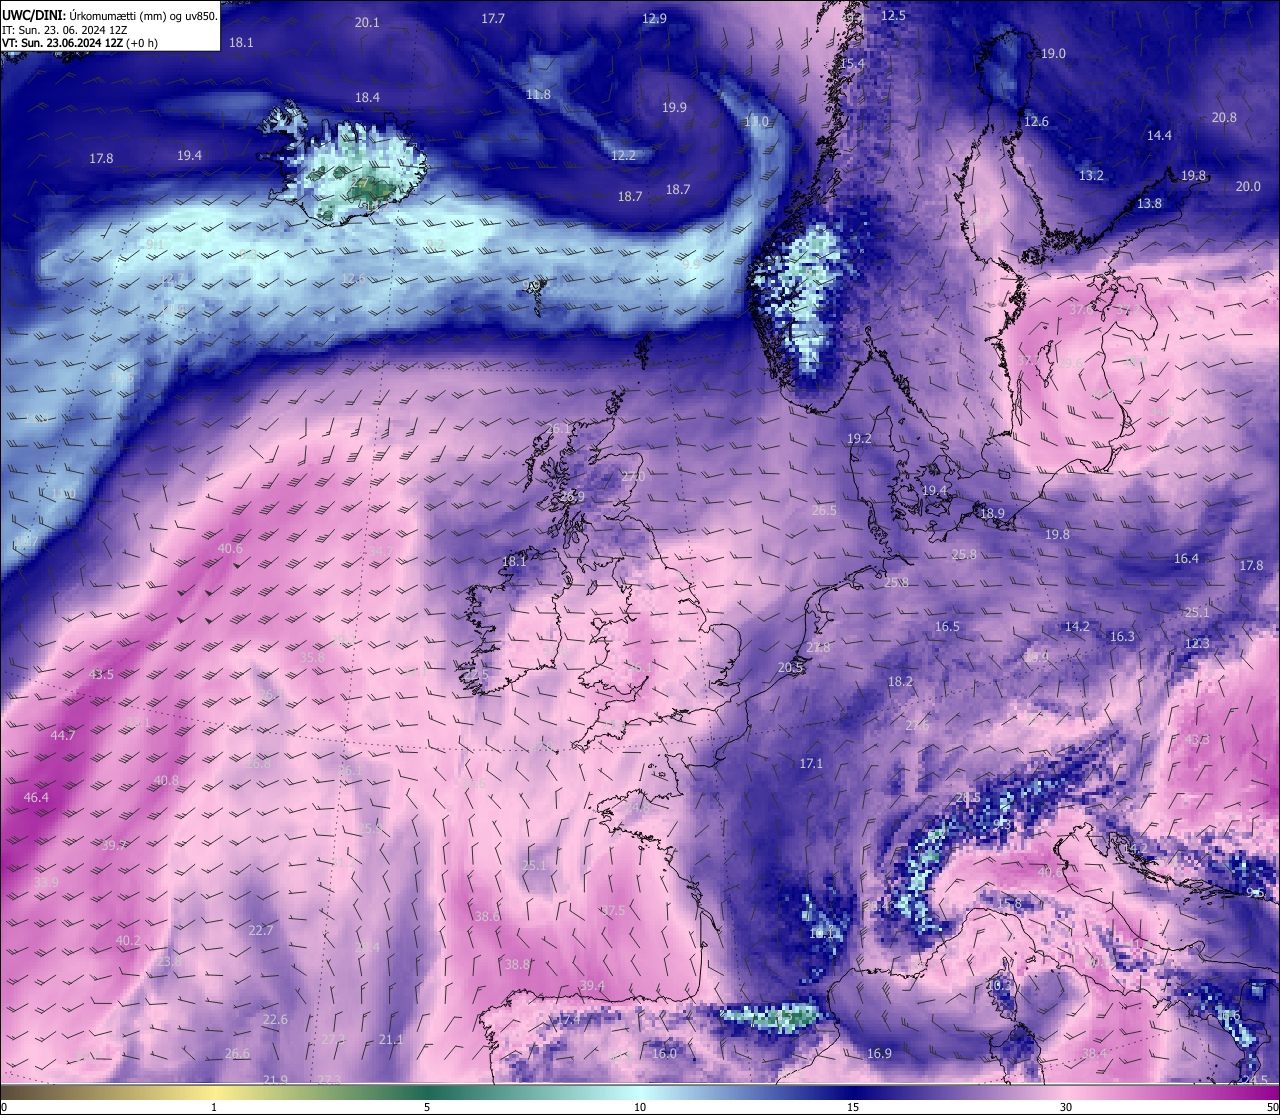Click the map value '16.3'
Image resolution: width=1280 pixels, height=1115 pixels.
(x=1122, y=636)
